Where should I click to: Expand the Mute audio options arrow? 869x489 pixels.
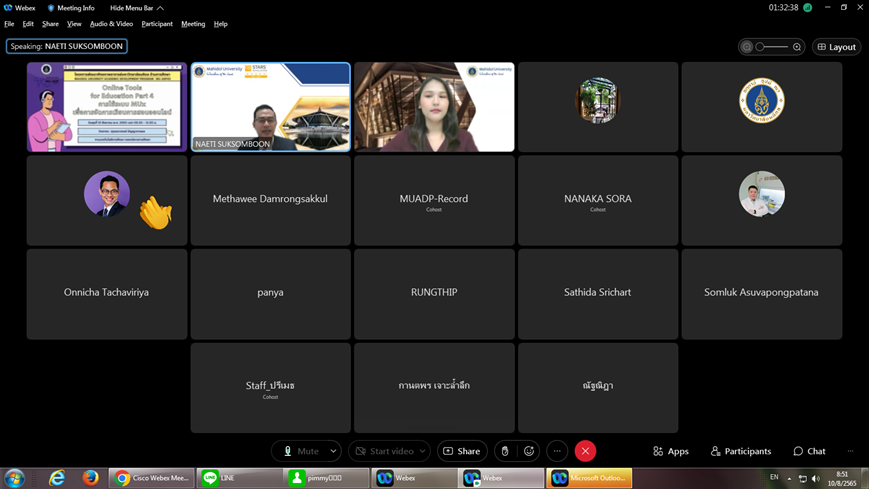333,451
